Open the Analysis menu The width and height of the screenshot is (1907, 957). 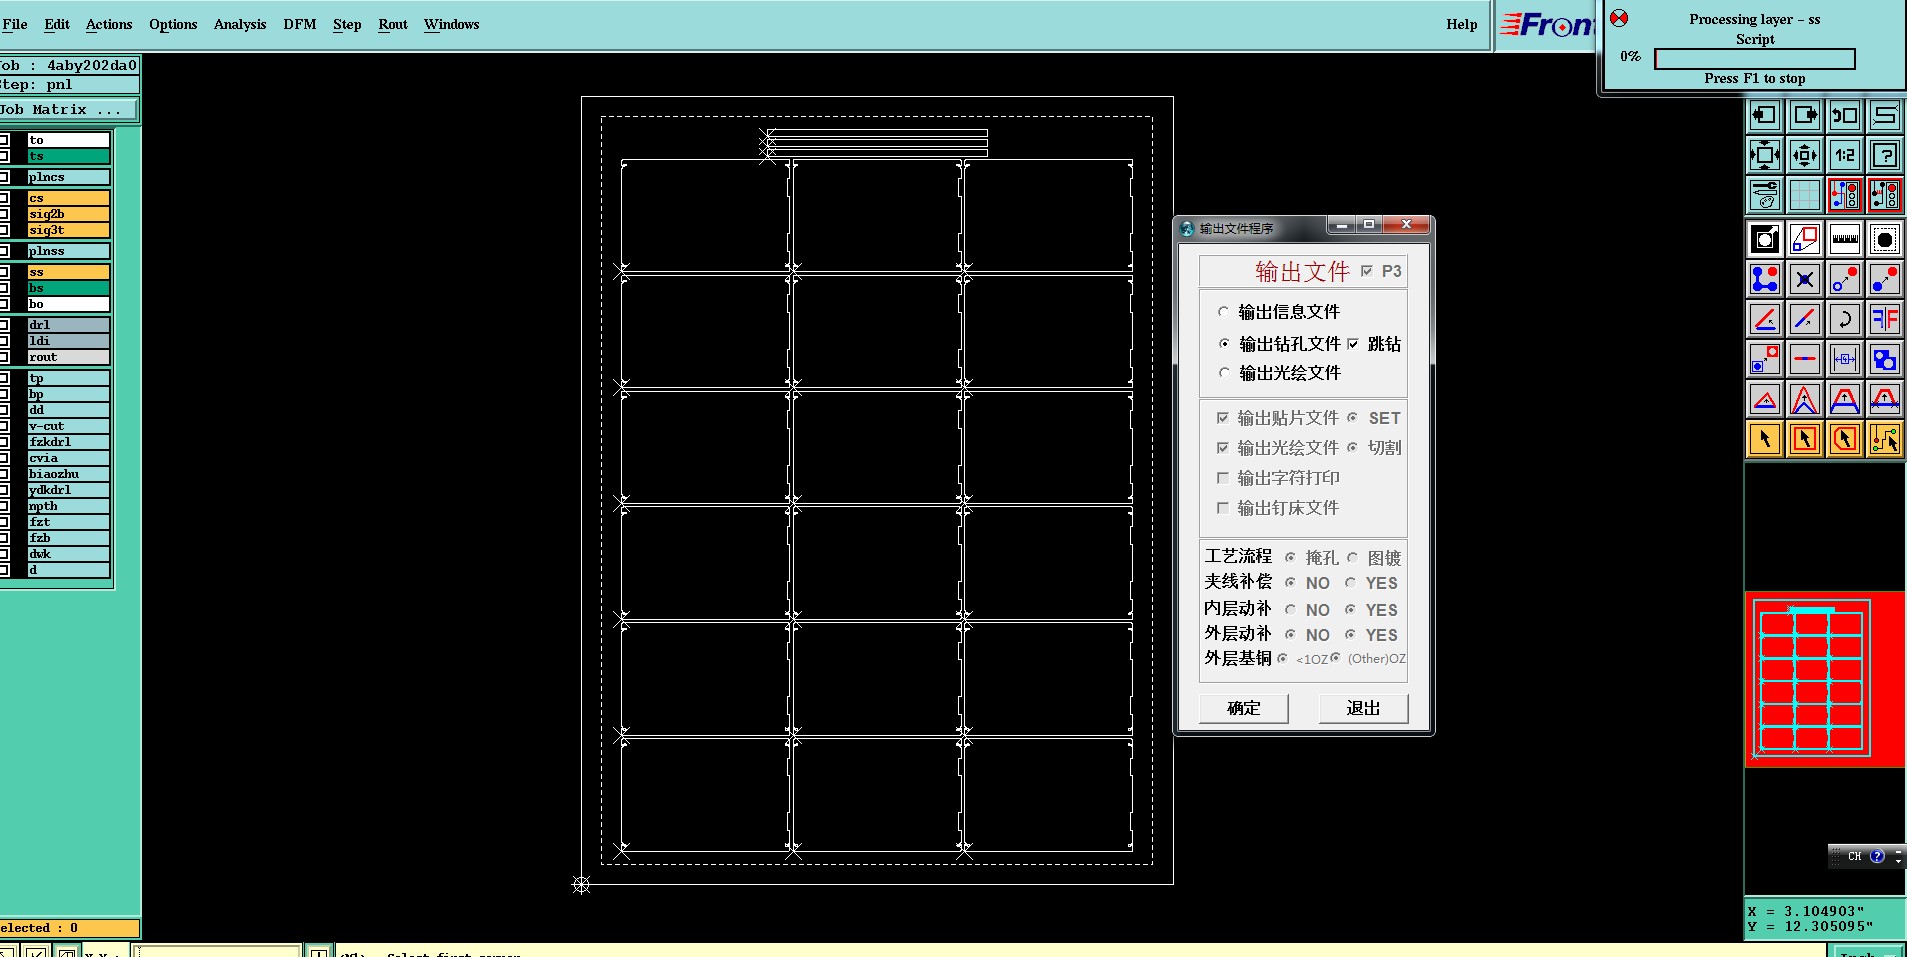240,24
